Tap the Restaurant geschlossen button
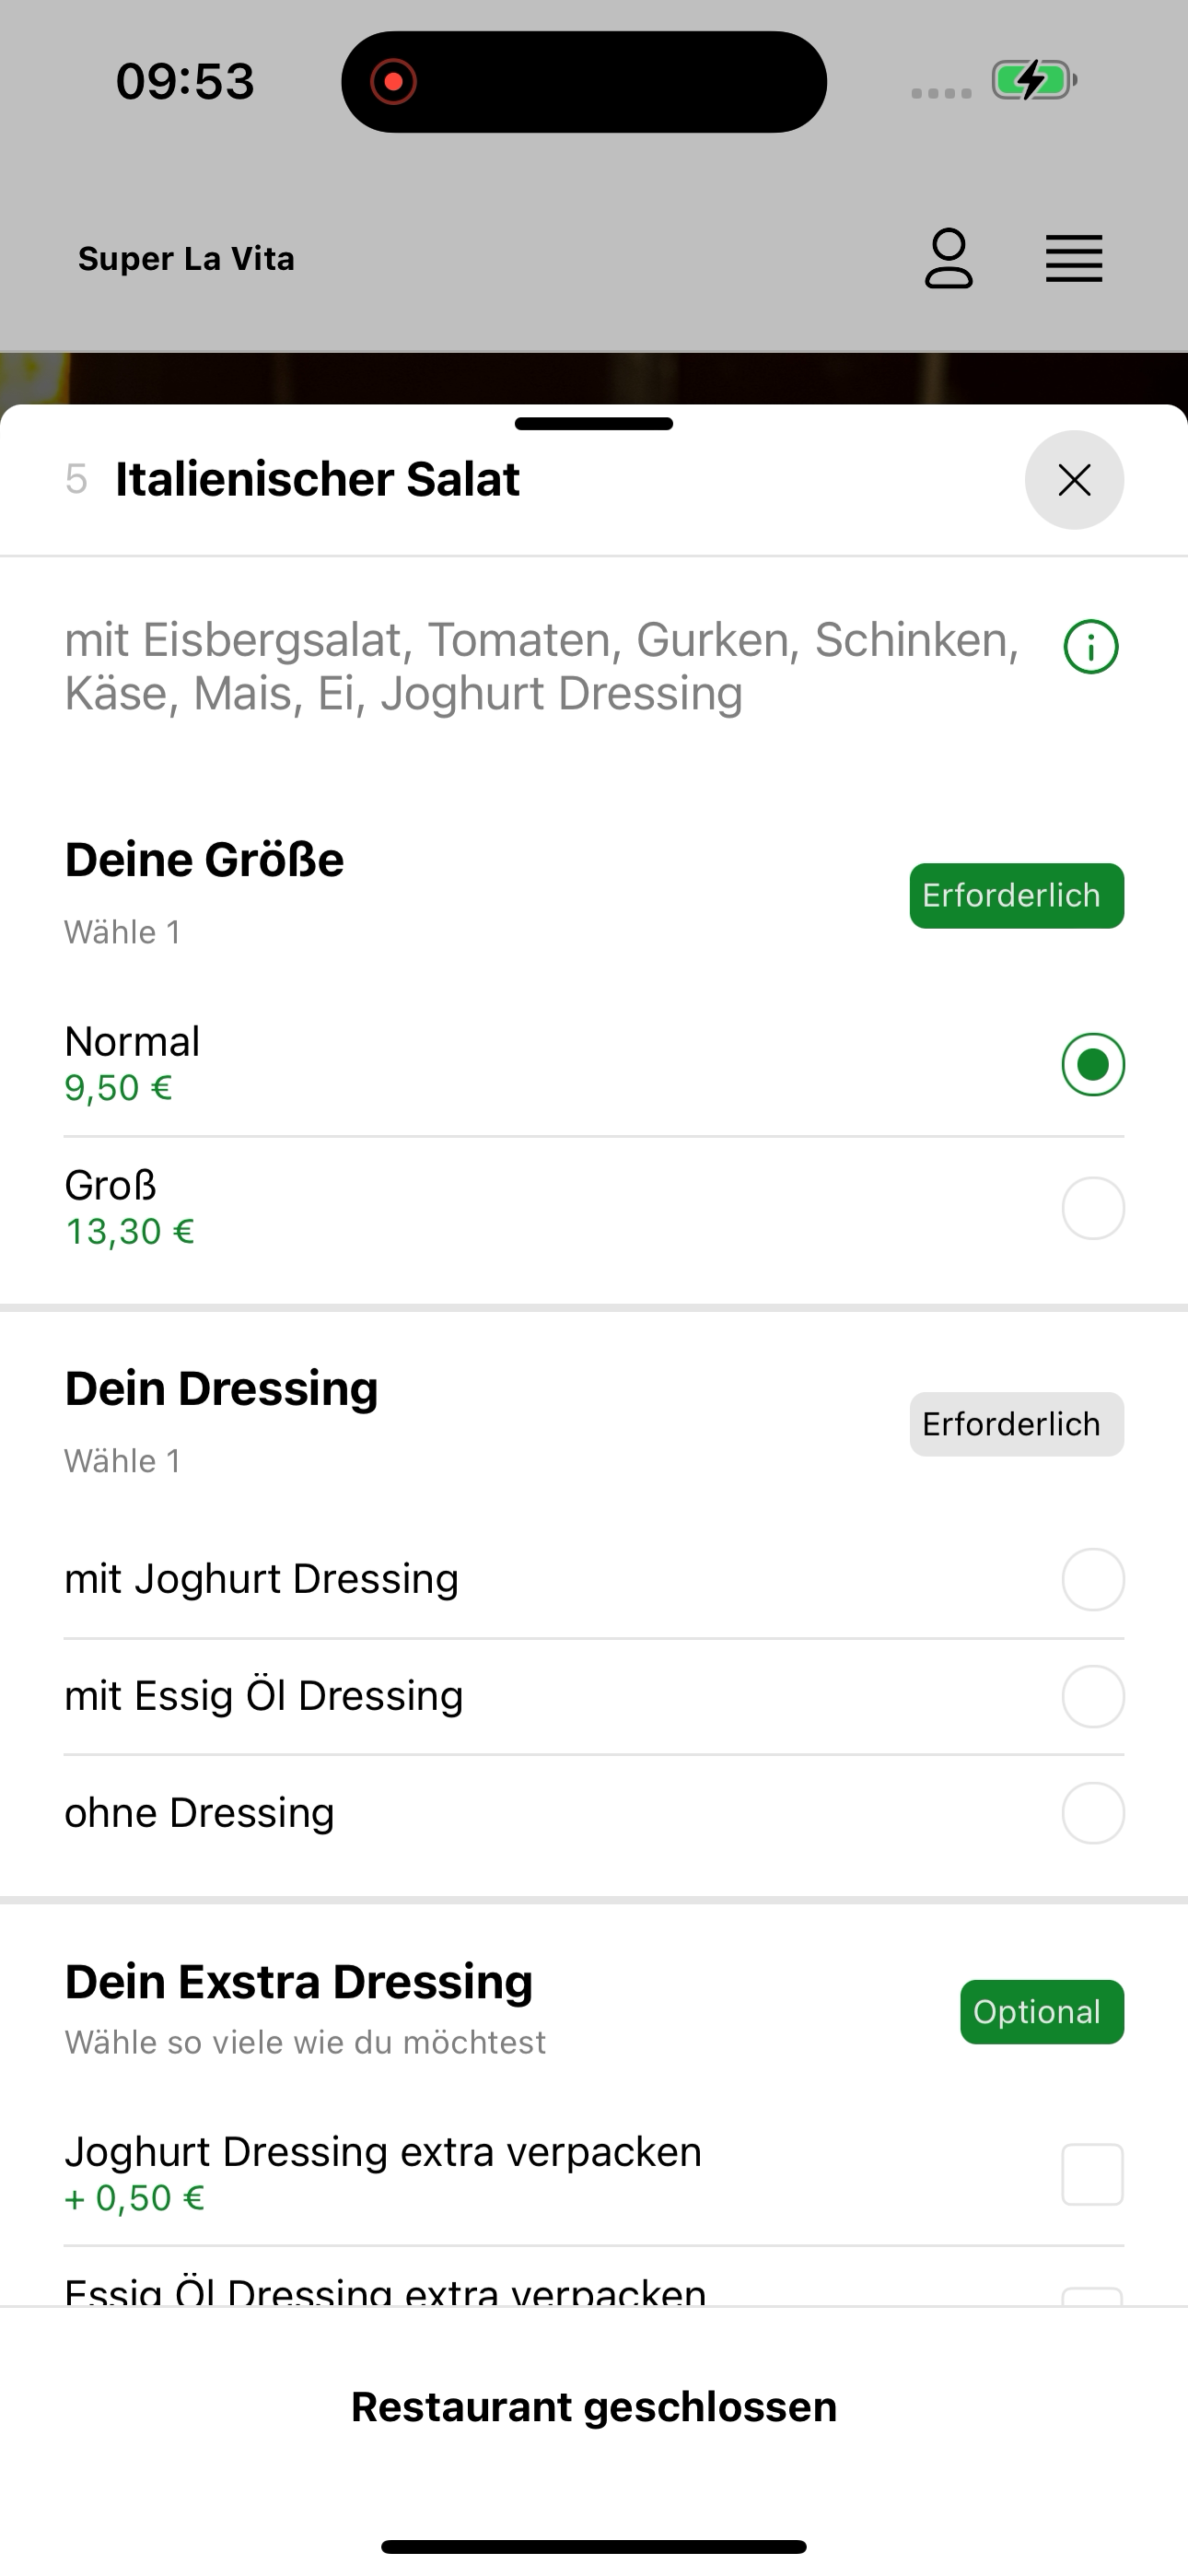The height and width of the screenshot is (2576, 1188). pos(594,2406)
